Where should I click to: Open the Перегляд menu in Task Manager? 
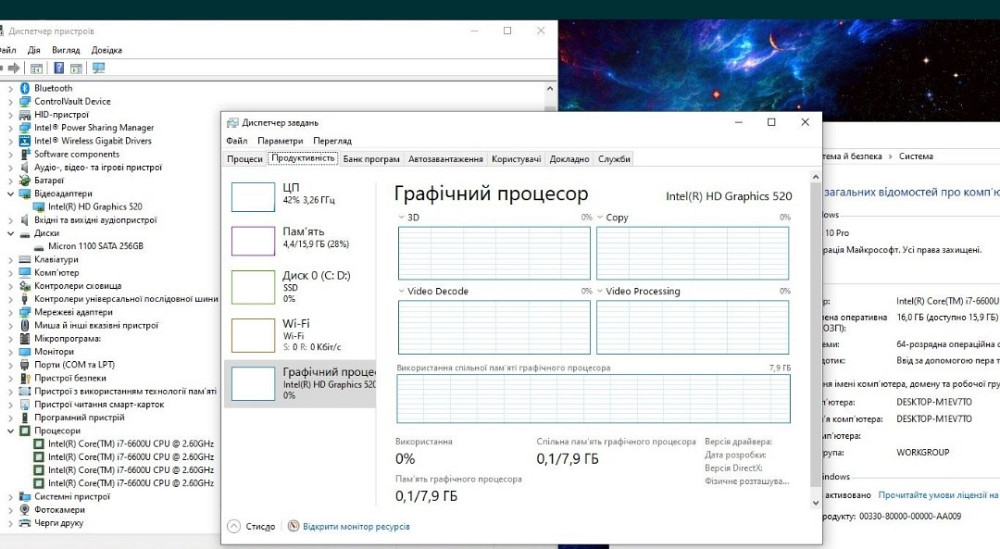[x=332, y=141]
